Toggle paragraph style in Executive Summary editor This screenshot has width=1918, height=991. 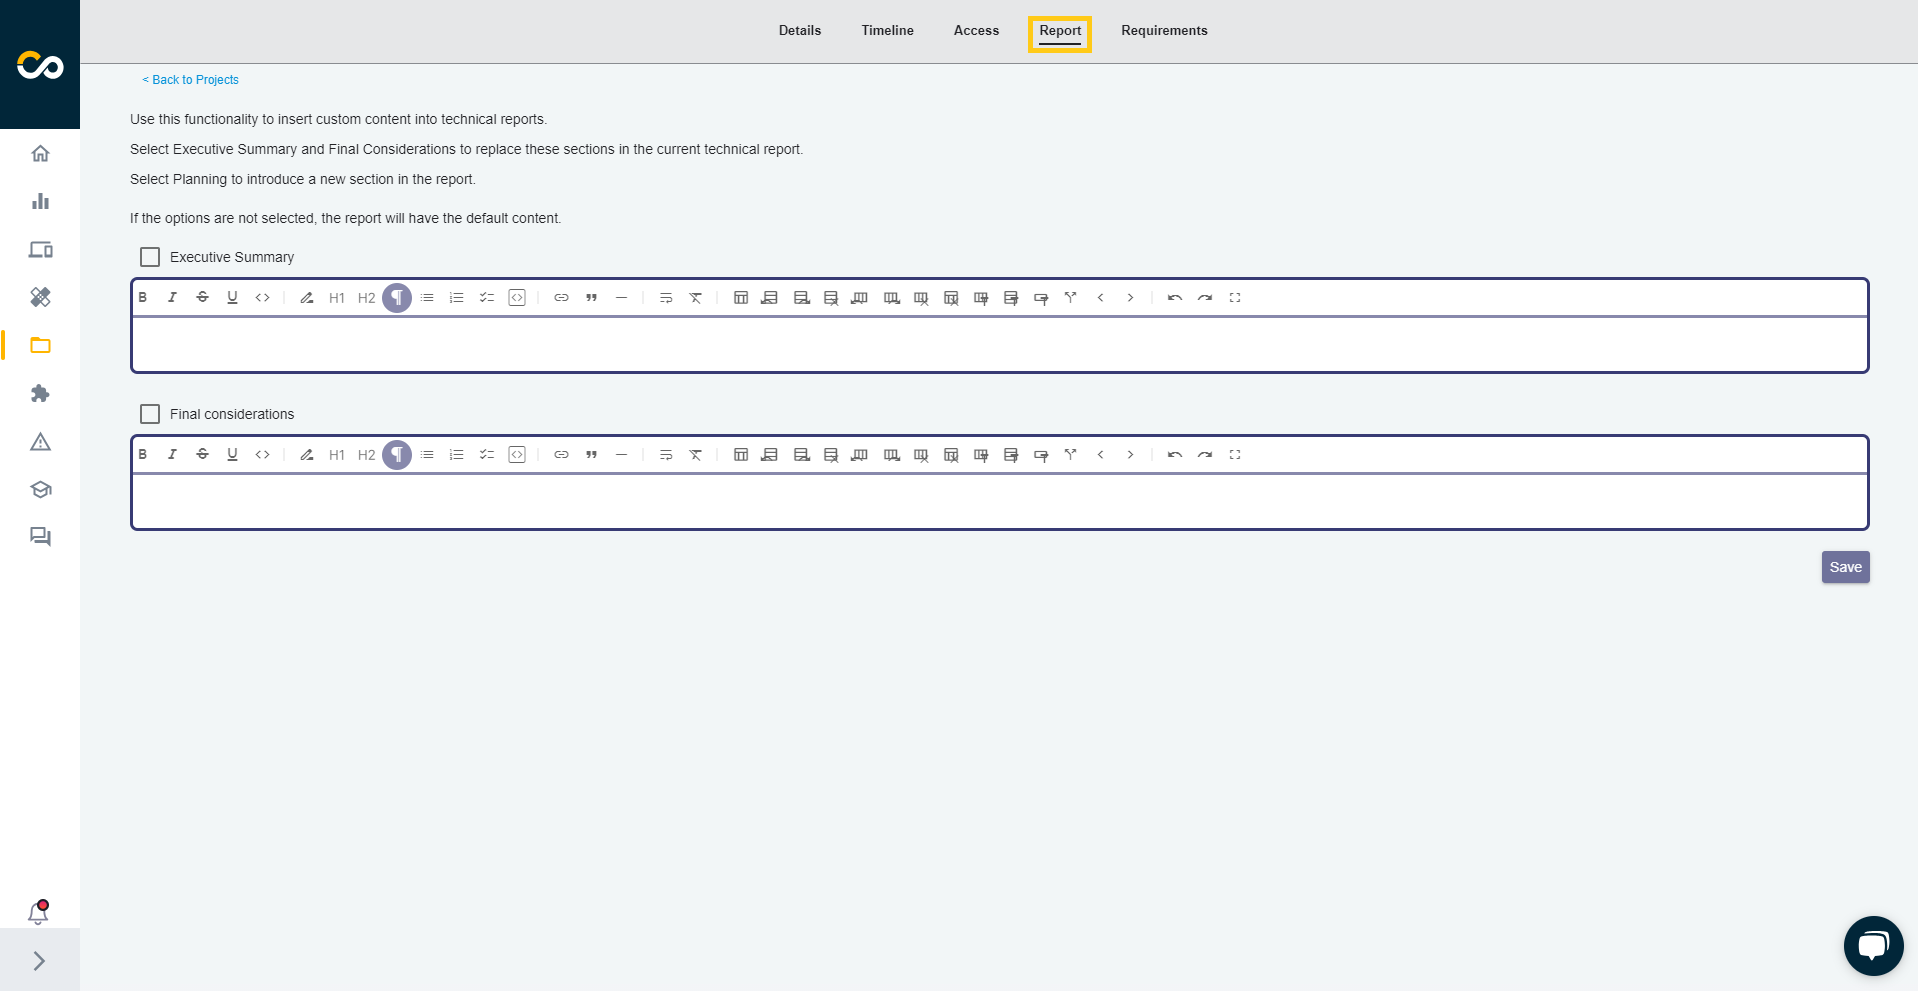click(397, 298)
